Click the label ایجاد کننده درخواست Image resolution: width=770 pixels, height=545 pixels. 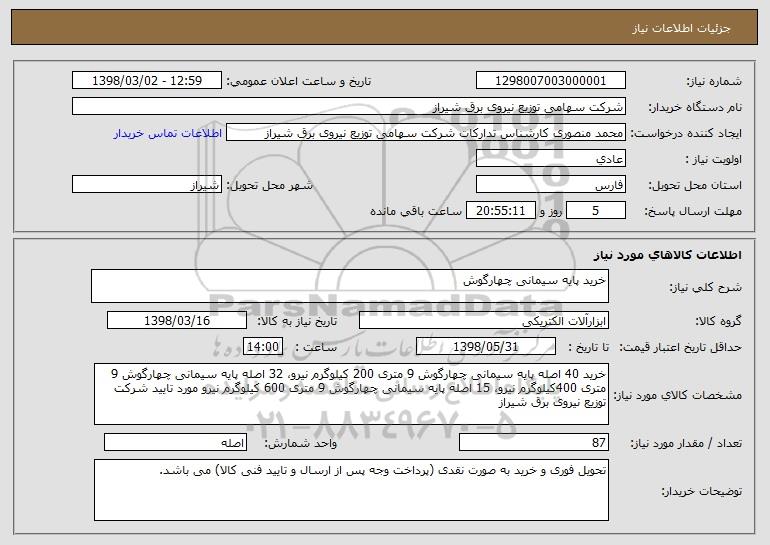pos(686,134)
